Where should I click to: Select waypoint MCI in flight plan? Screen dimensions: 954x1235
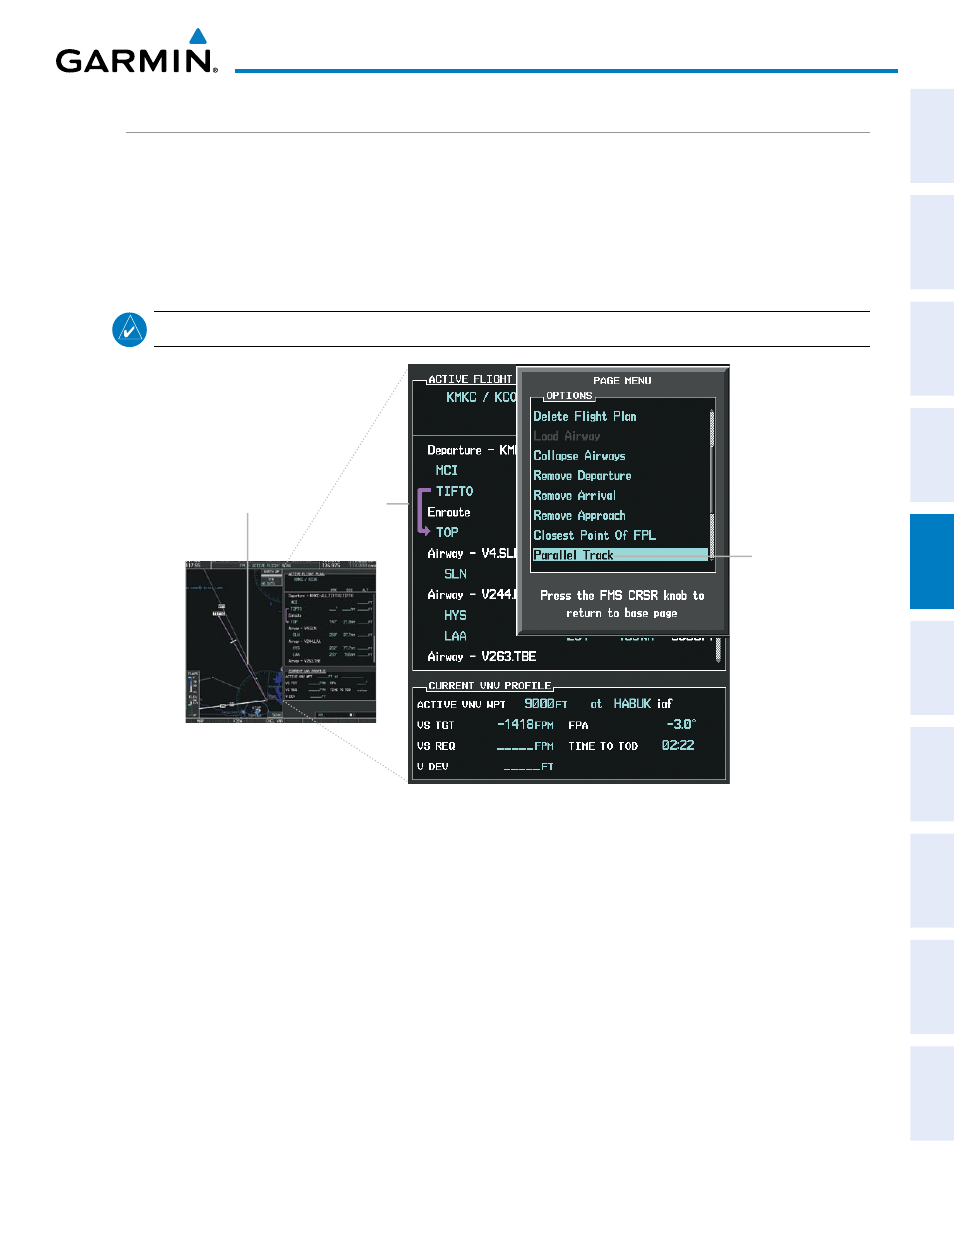(x=447, y=470)
